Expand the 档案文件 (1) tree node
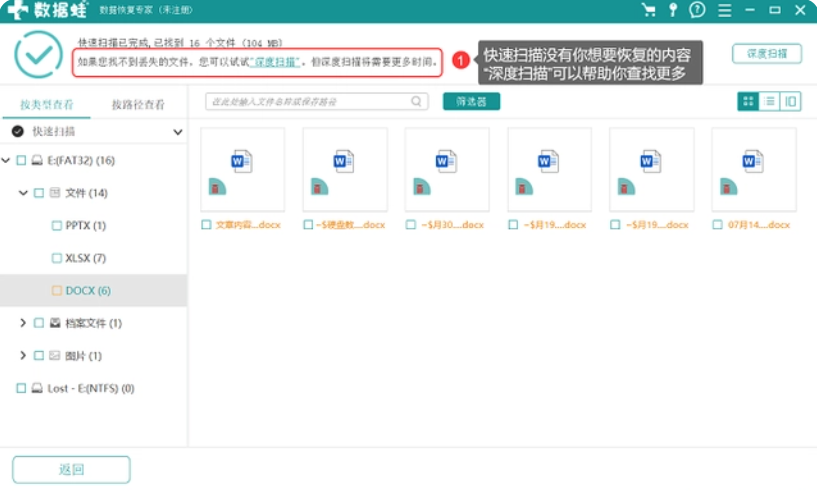The image size is (817, 492). point(23,323)
